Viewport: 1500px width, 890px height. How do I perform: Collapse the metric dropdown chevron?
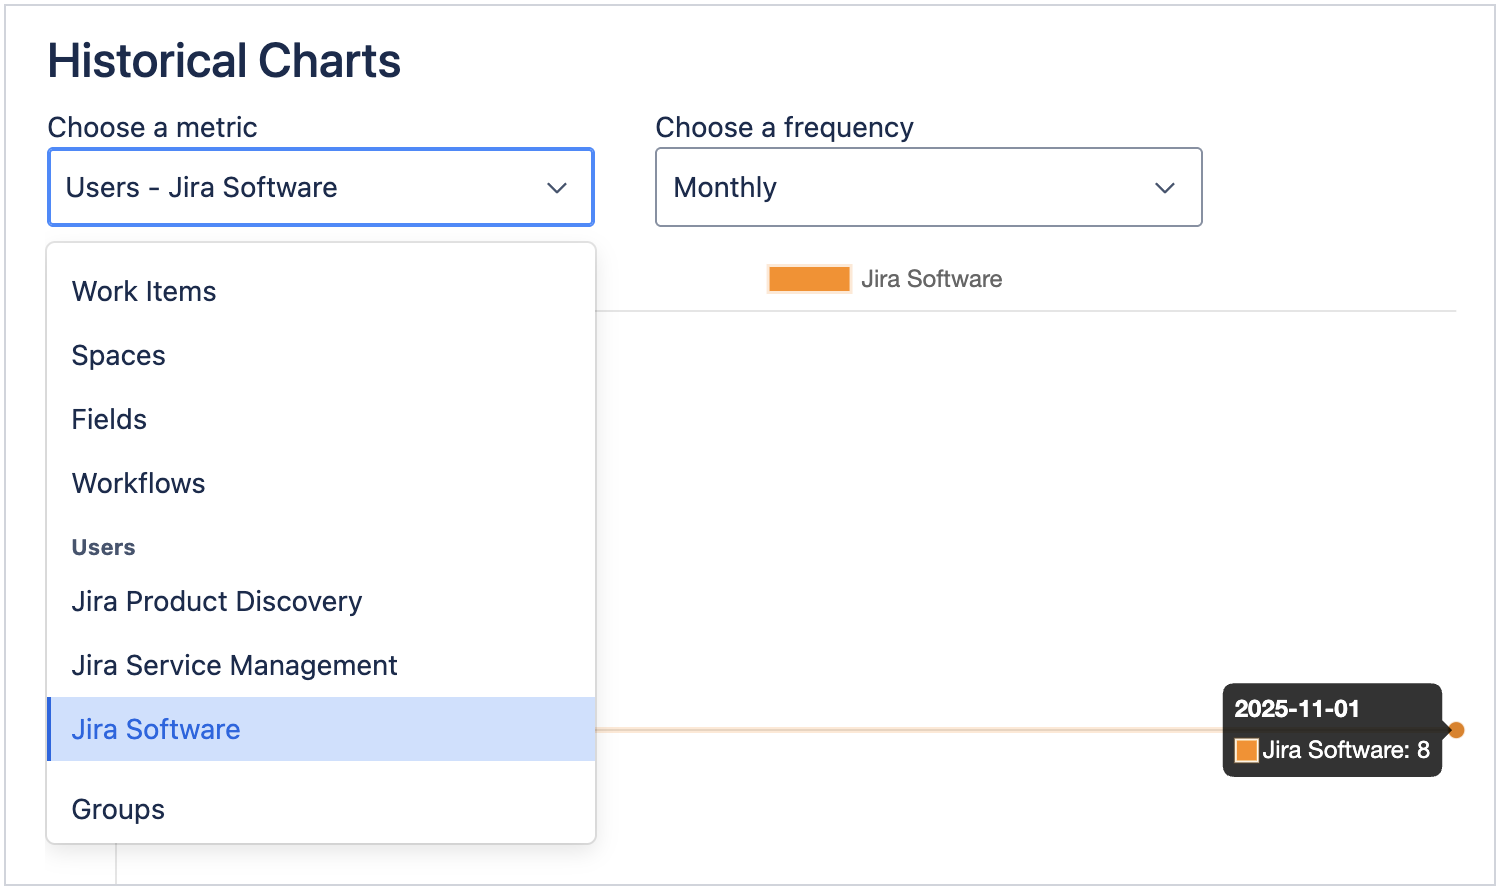click(x=556, y=187)
